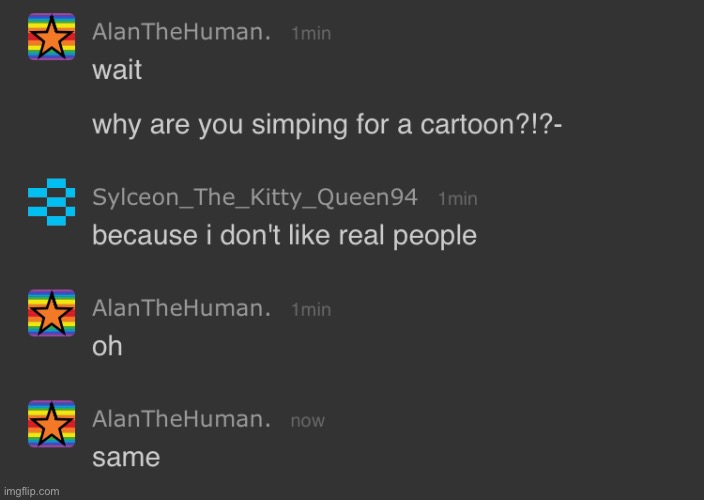Viewport: 704px width, 500px height.
Task: Click AlanTheHuman's rainbow star avatar beside 'wait'
Action: pos(51,37)
